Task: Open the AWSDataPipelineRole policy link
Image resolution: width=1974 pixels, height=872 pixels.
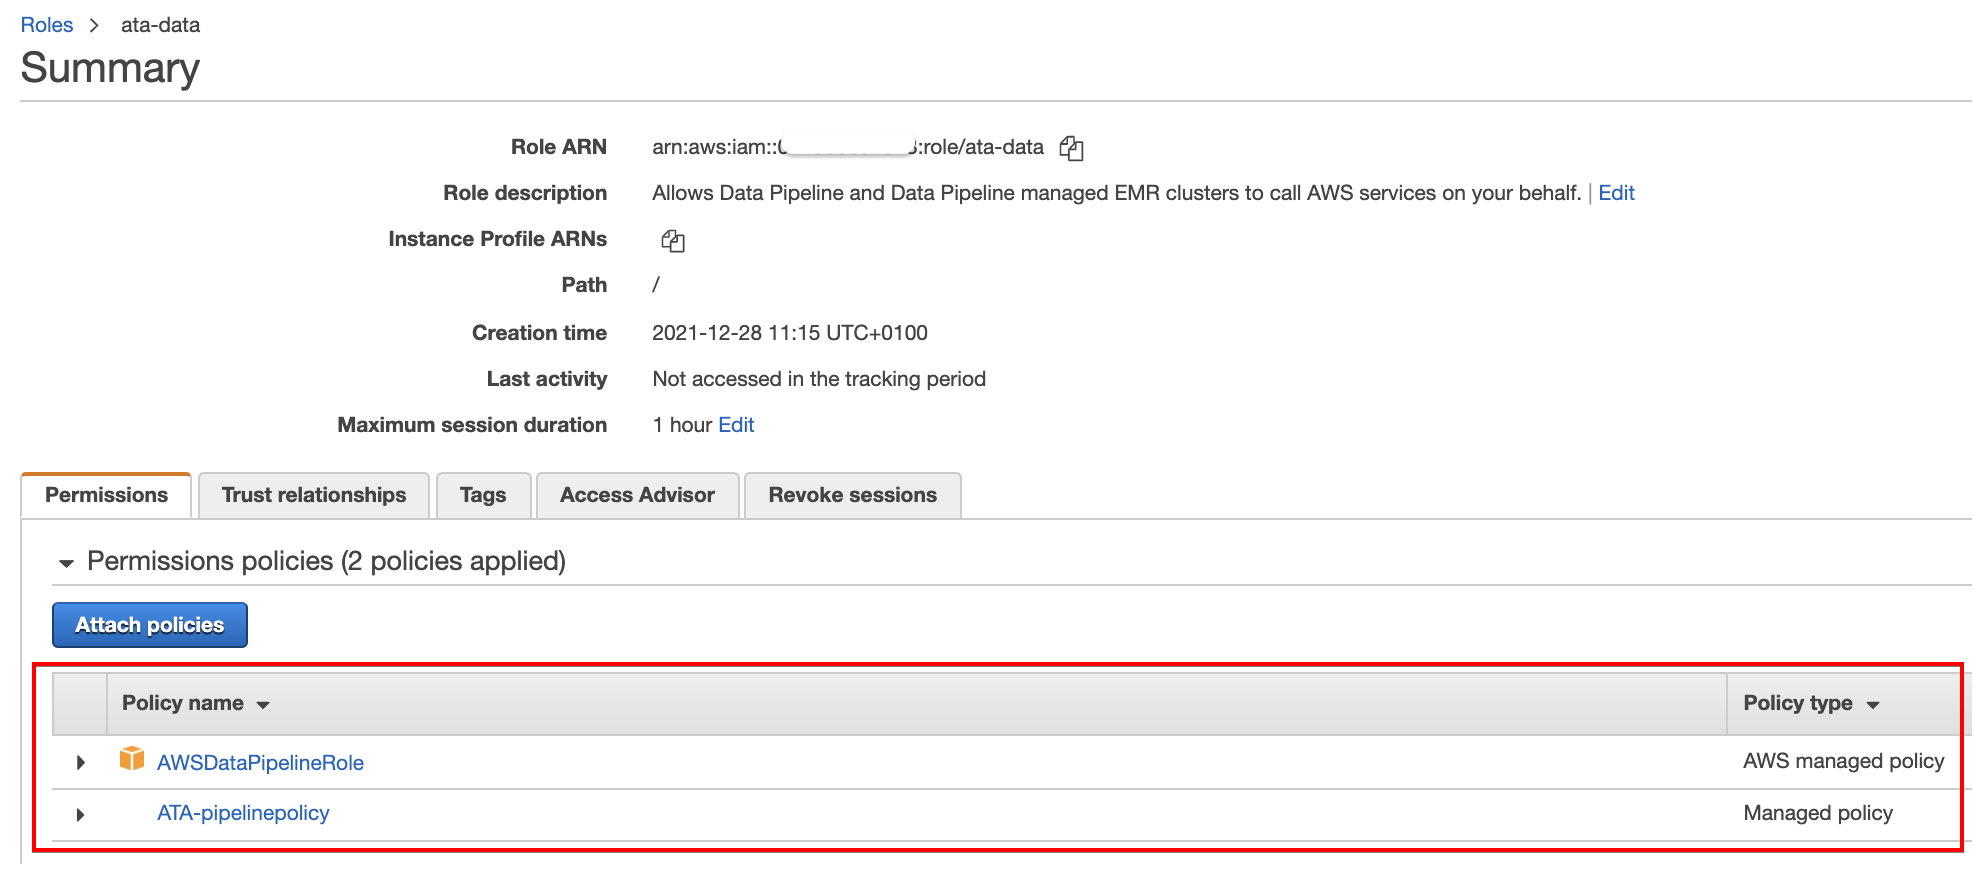Action: click(260, 763)
